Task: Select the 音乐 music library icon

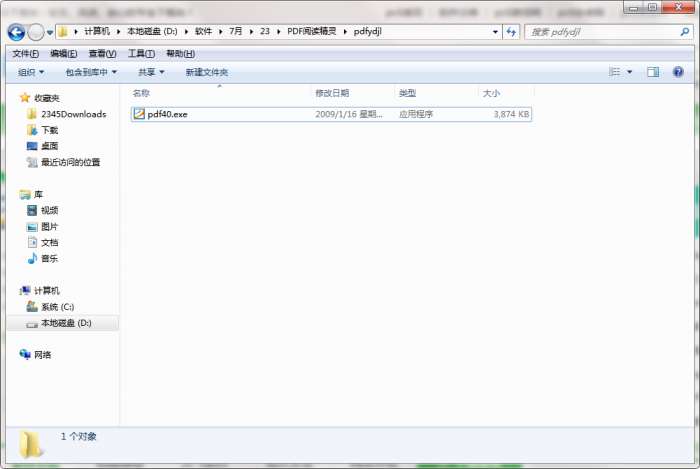Action: coord(32,258)
